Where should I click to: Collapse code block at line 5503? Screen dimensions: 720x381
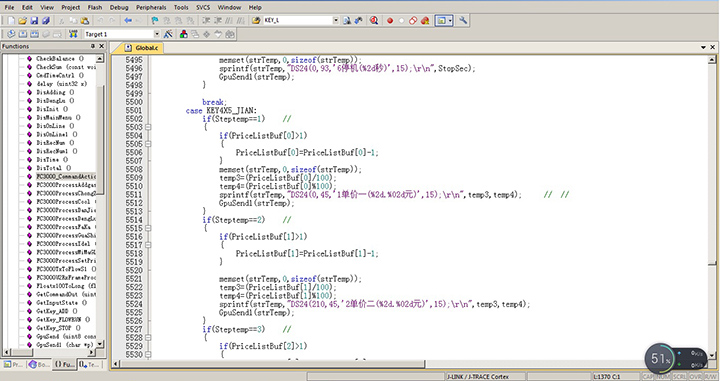coord(148,127)
